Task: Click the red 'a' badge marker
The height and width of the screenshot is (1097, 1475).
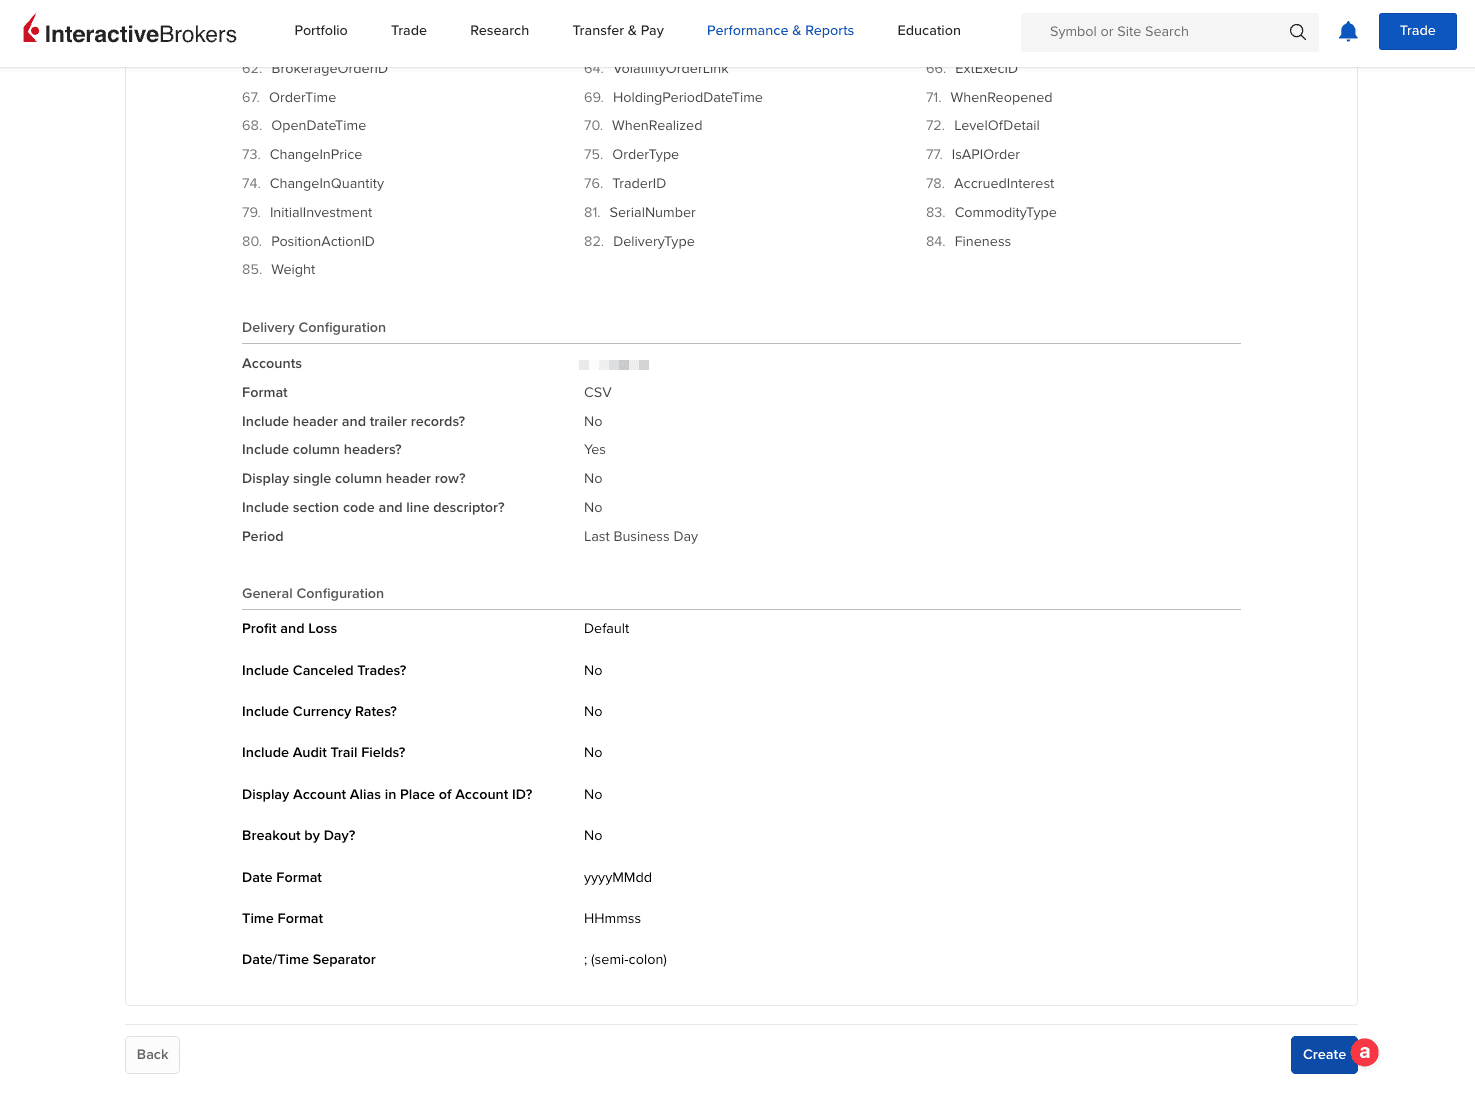Action: 1365,1052
